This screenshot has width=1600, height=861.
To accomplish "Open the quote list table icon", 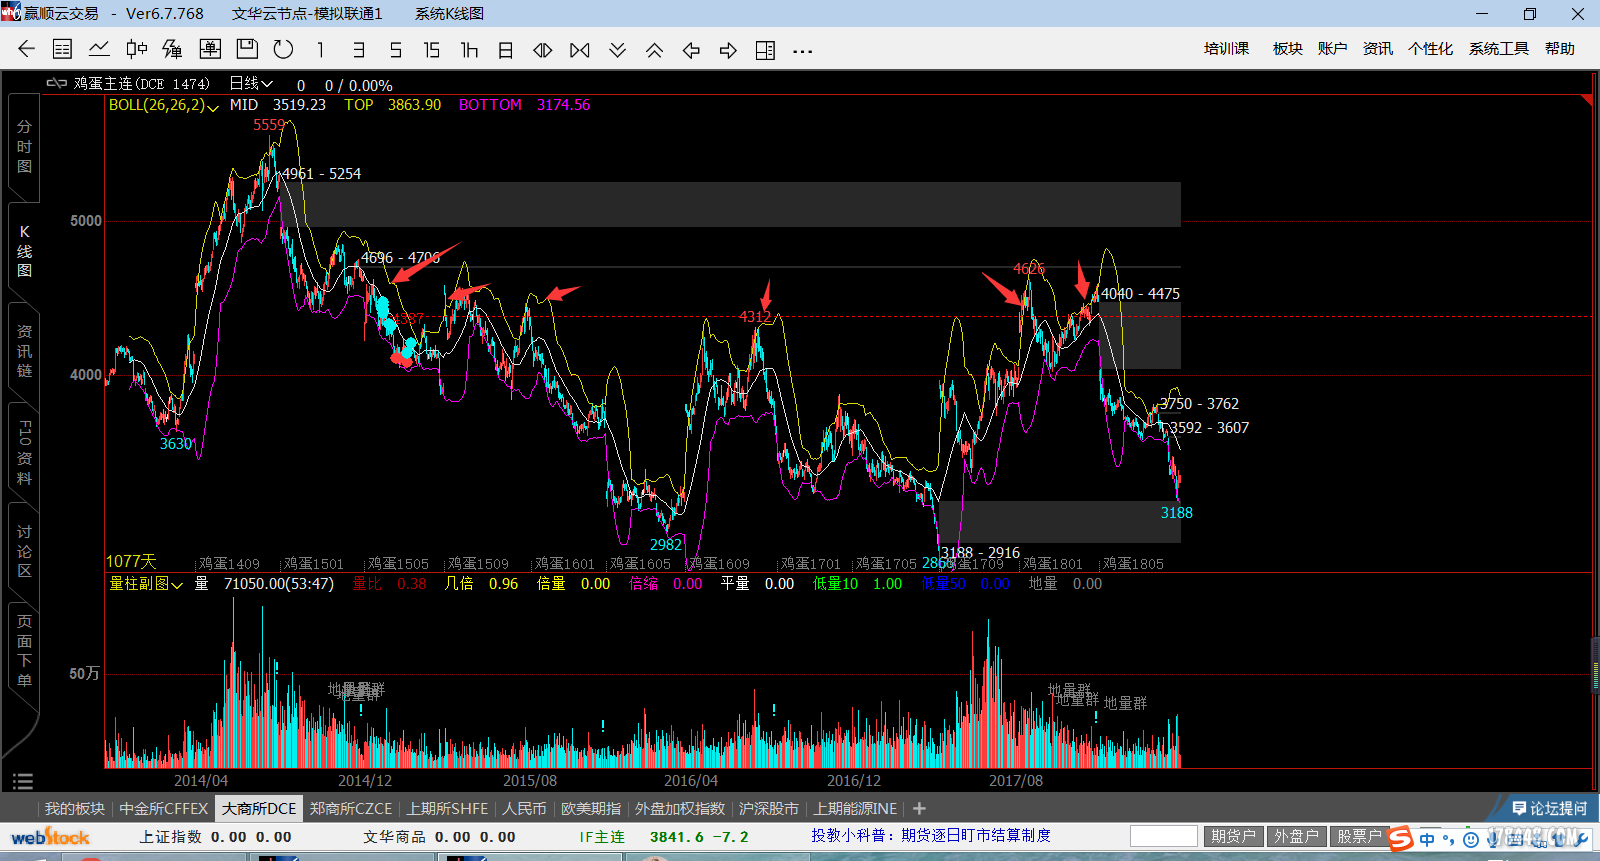I will (x=62, y=49).
